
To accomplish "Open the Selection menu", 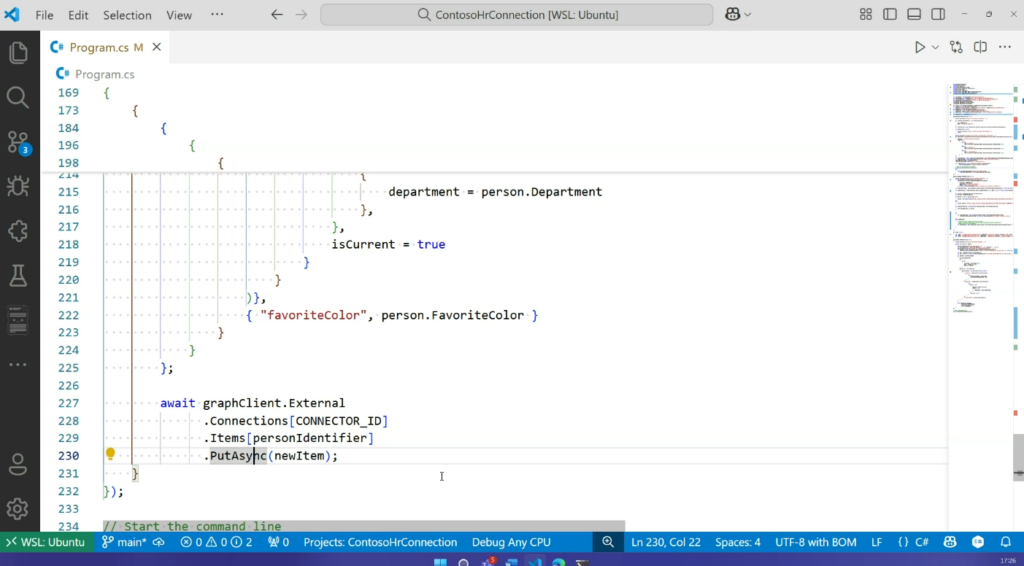I will [x=127, y=15].
